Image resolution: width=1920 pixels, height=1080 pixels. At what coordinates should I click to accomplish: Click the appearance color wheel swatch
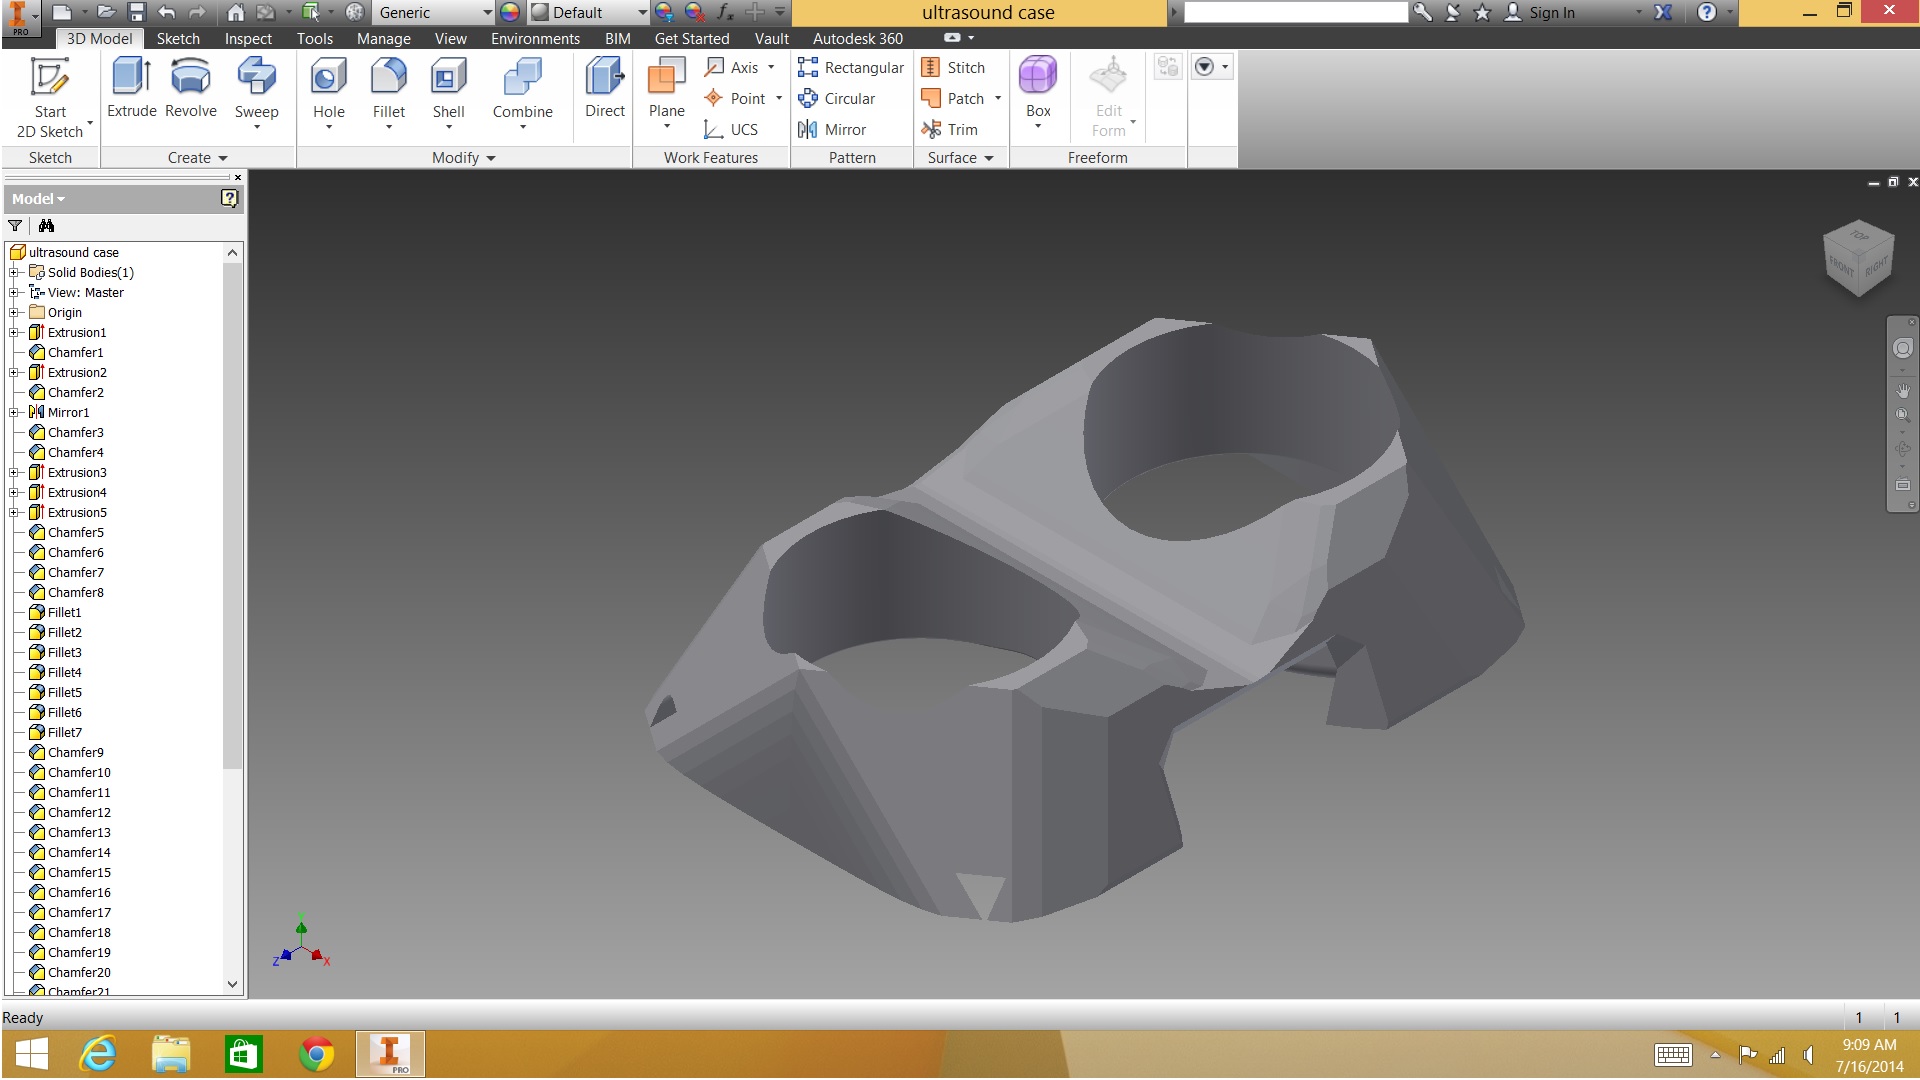tap(510, 12)
